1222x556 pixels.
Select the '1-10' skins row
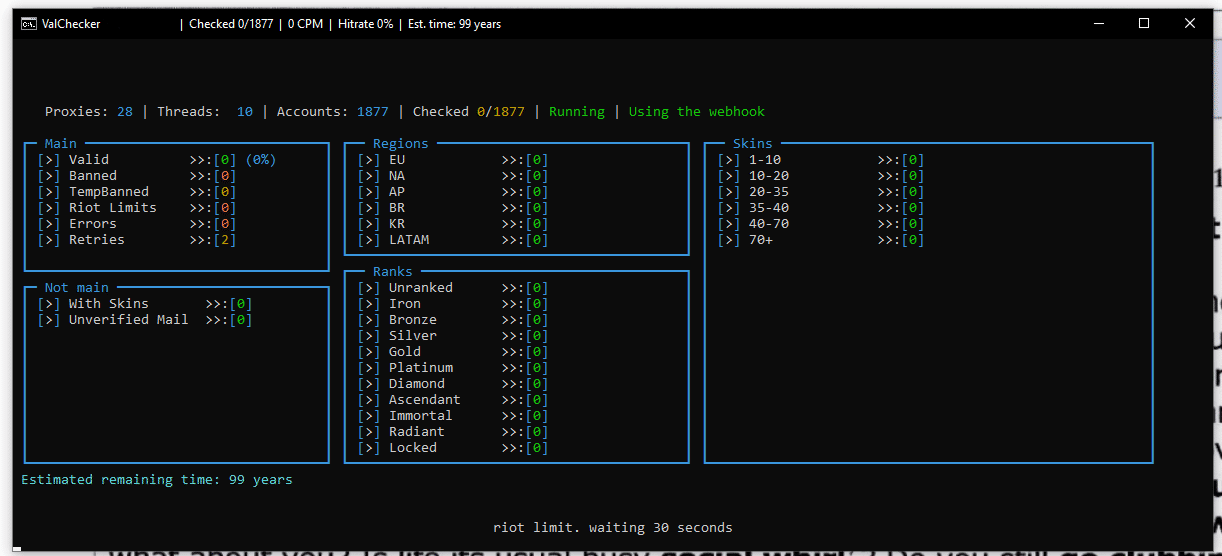click(x=821, y=160)
